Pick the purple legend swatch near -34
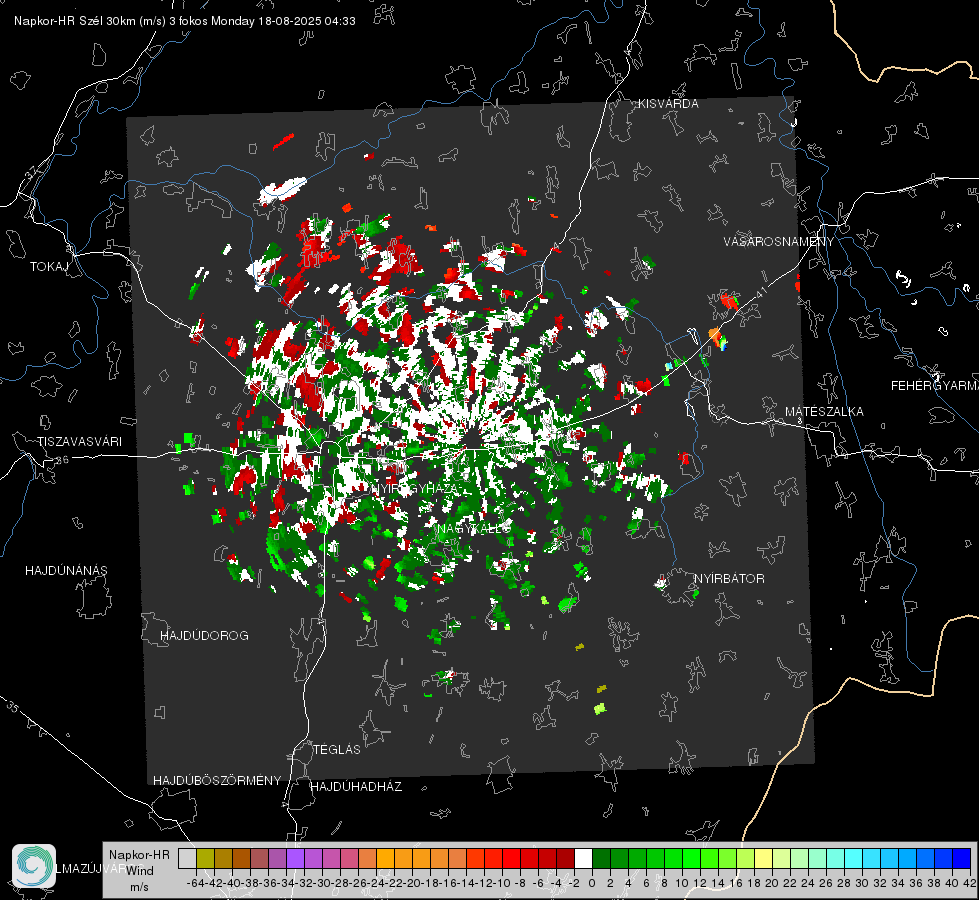Image resolution: width=979 pixels, height=900 pixels. 295,858
